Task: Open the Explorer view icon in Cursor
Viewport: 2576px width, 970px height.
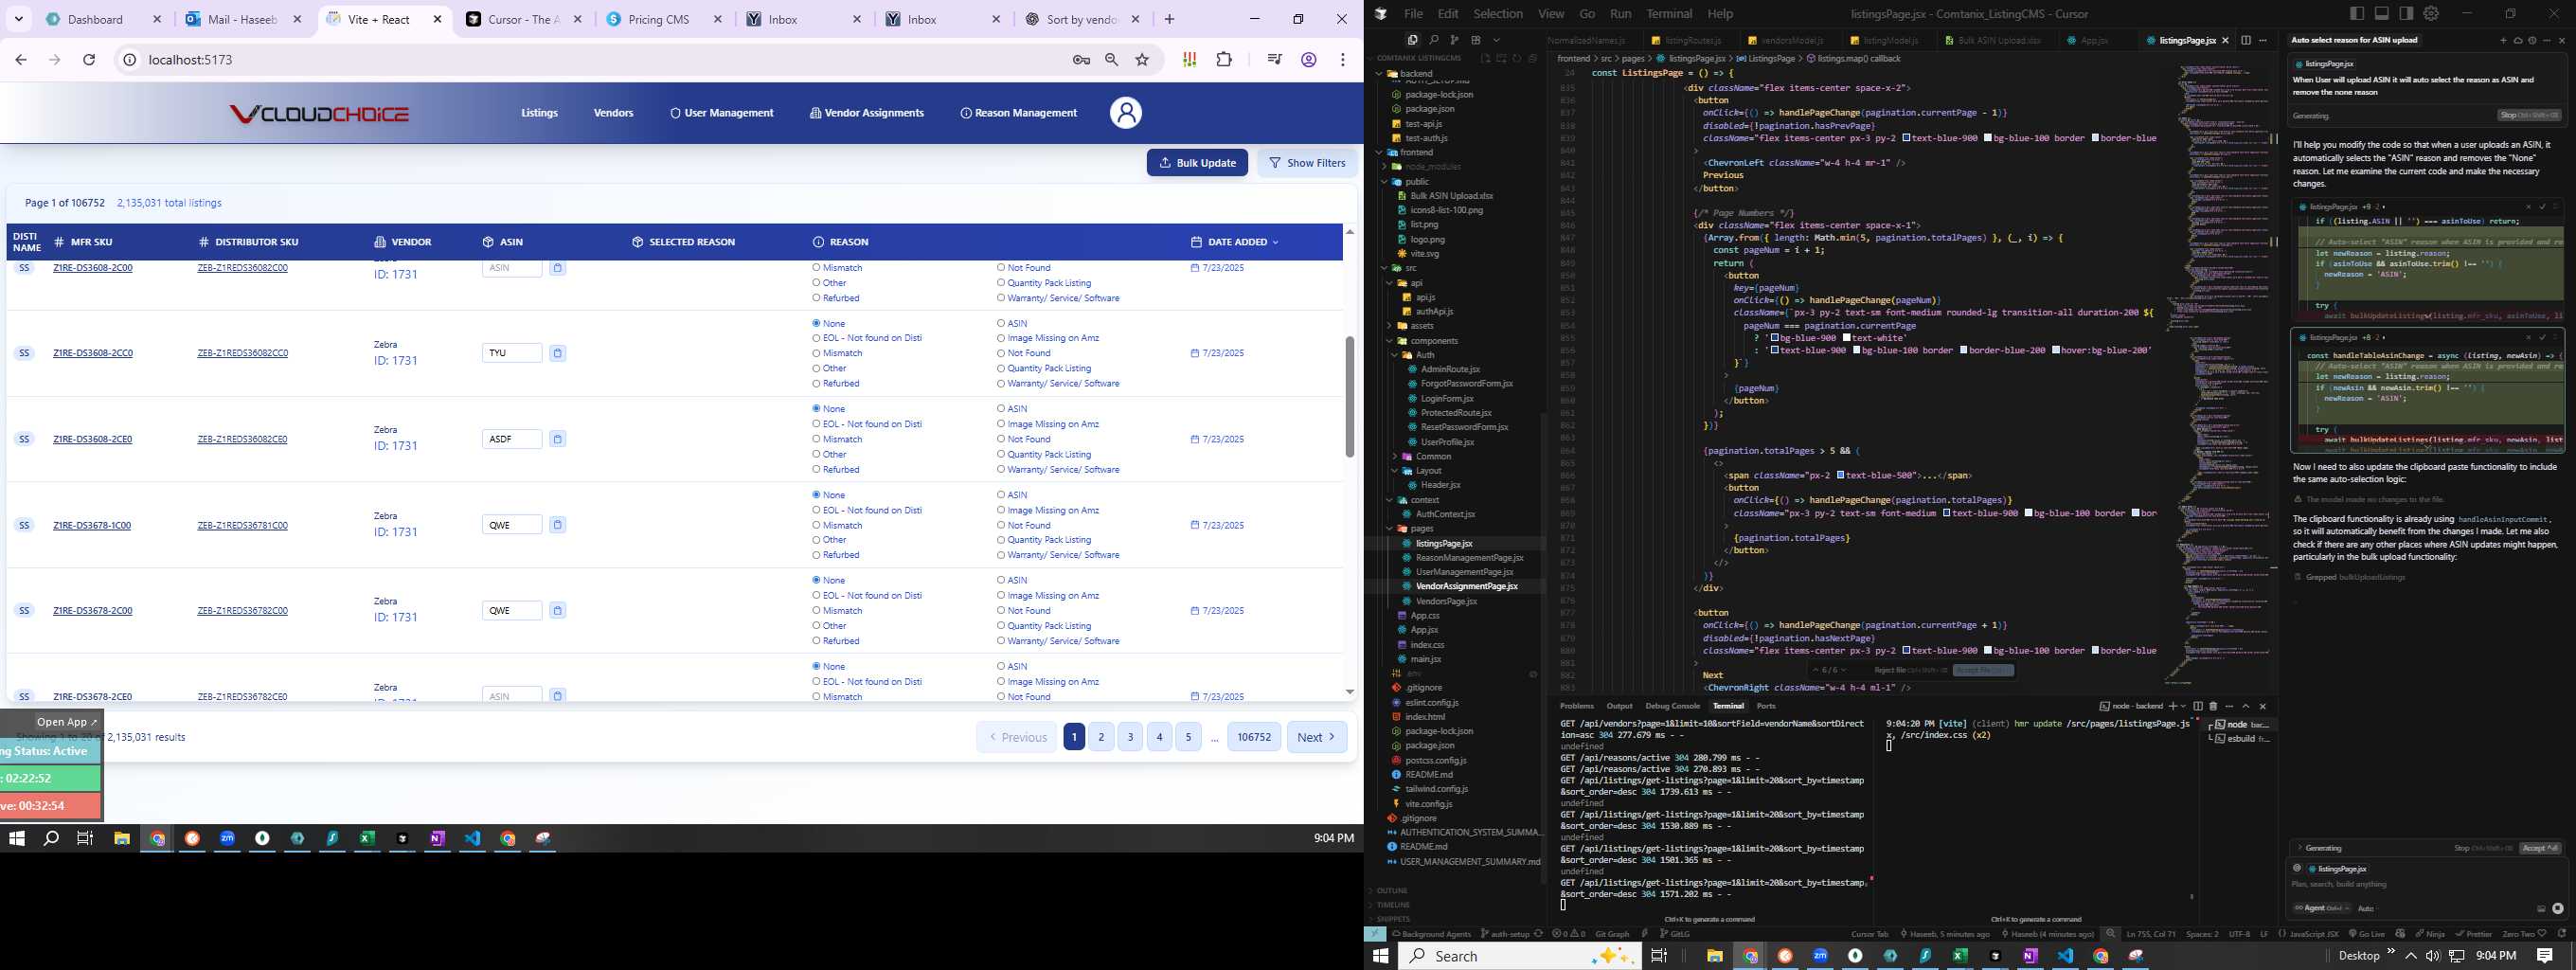Action: pos(1412,40)
